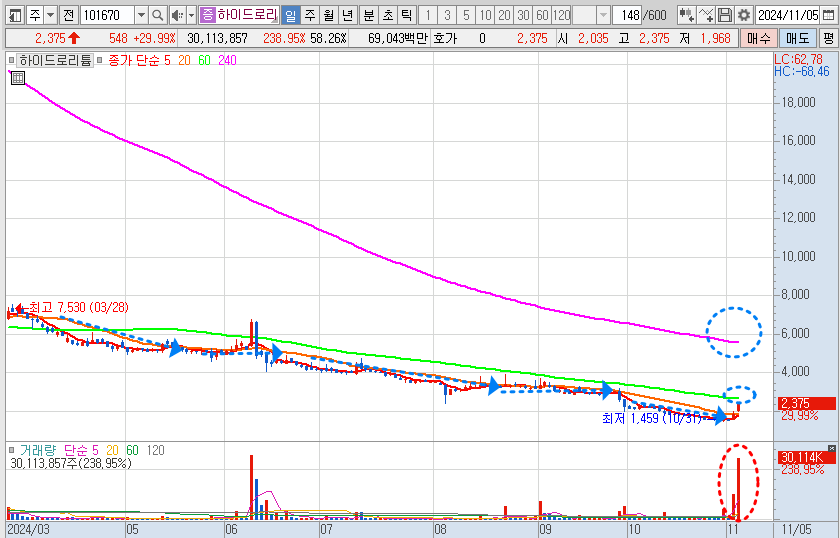Click the add line indicator icon
Screen dimensions: 840x538
tap(706, 15)
